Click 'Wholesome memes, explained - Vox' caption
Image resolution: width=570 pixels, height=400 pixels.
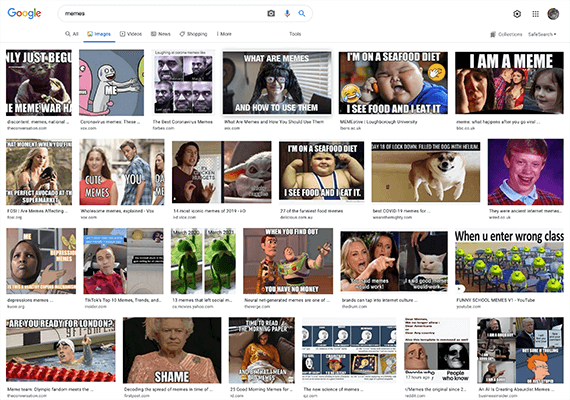pos(117,211)
